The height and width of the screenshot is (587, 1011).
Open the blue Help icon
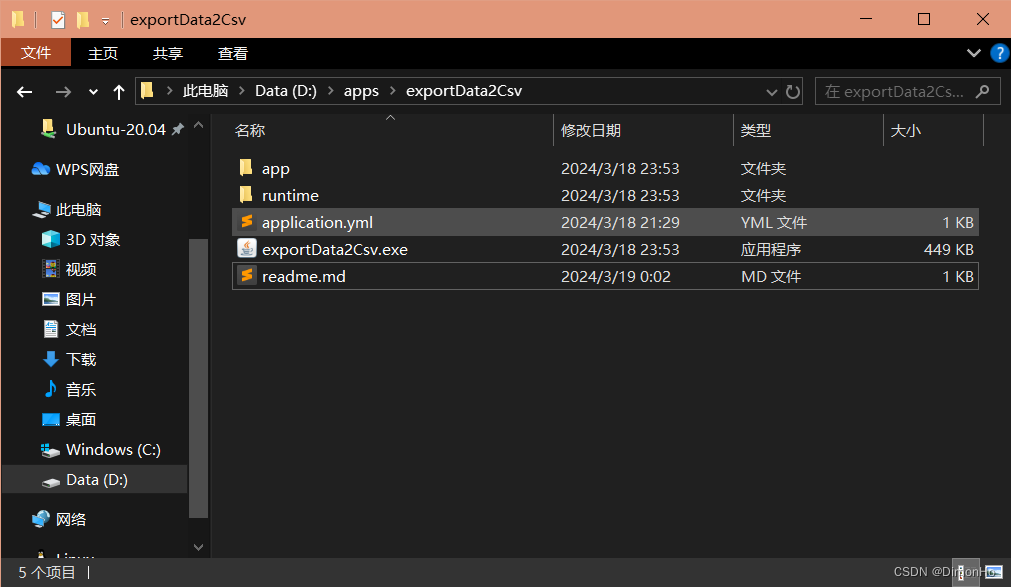point(999,53)
